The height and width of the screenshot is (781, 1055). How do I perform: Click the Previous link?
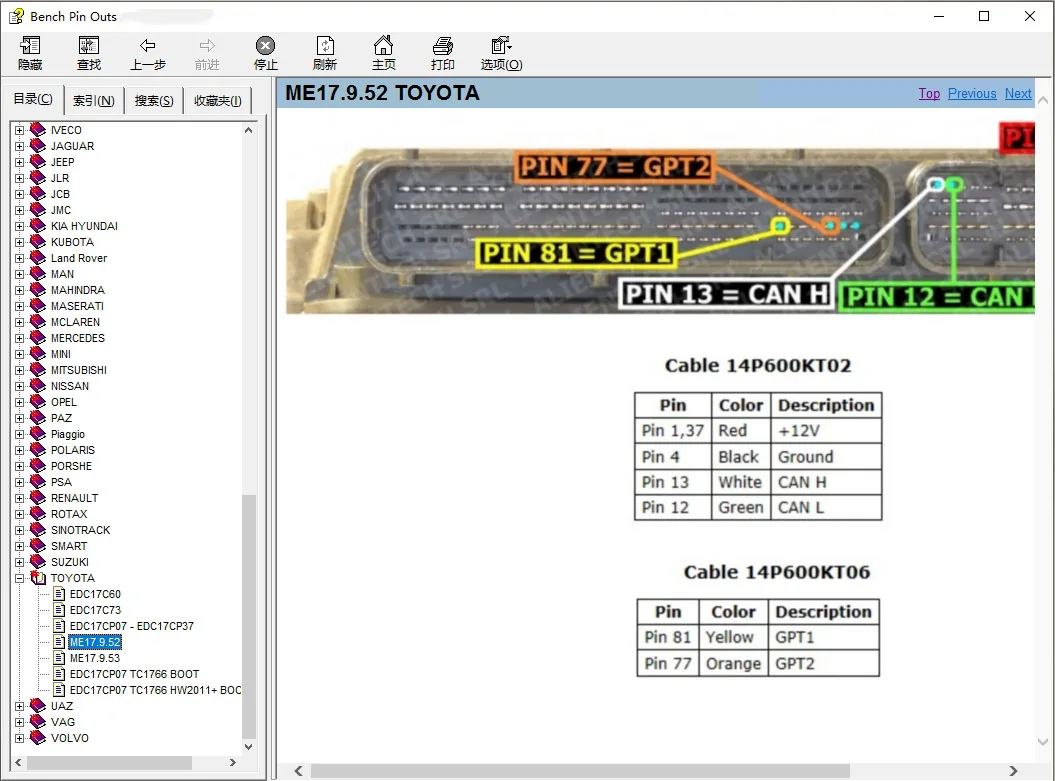pyautogui.click(x=972, y=94)
